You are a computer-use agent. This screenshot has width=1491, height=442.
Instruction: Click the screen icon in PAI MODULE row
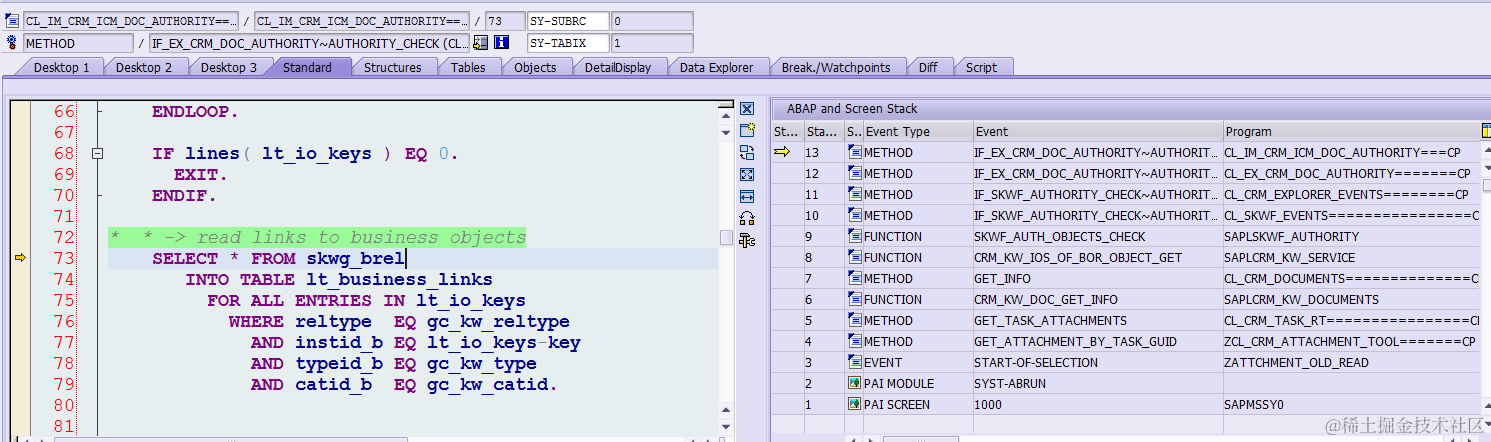[854, 384]
